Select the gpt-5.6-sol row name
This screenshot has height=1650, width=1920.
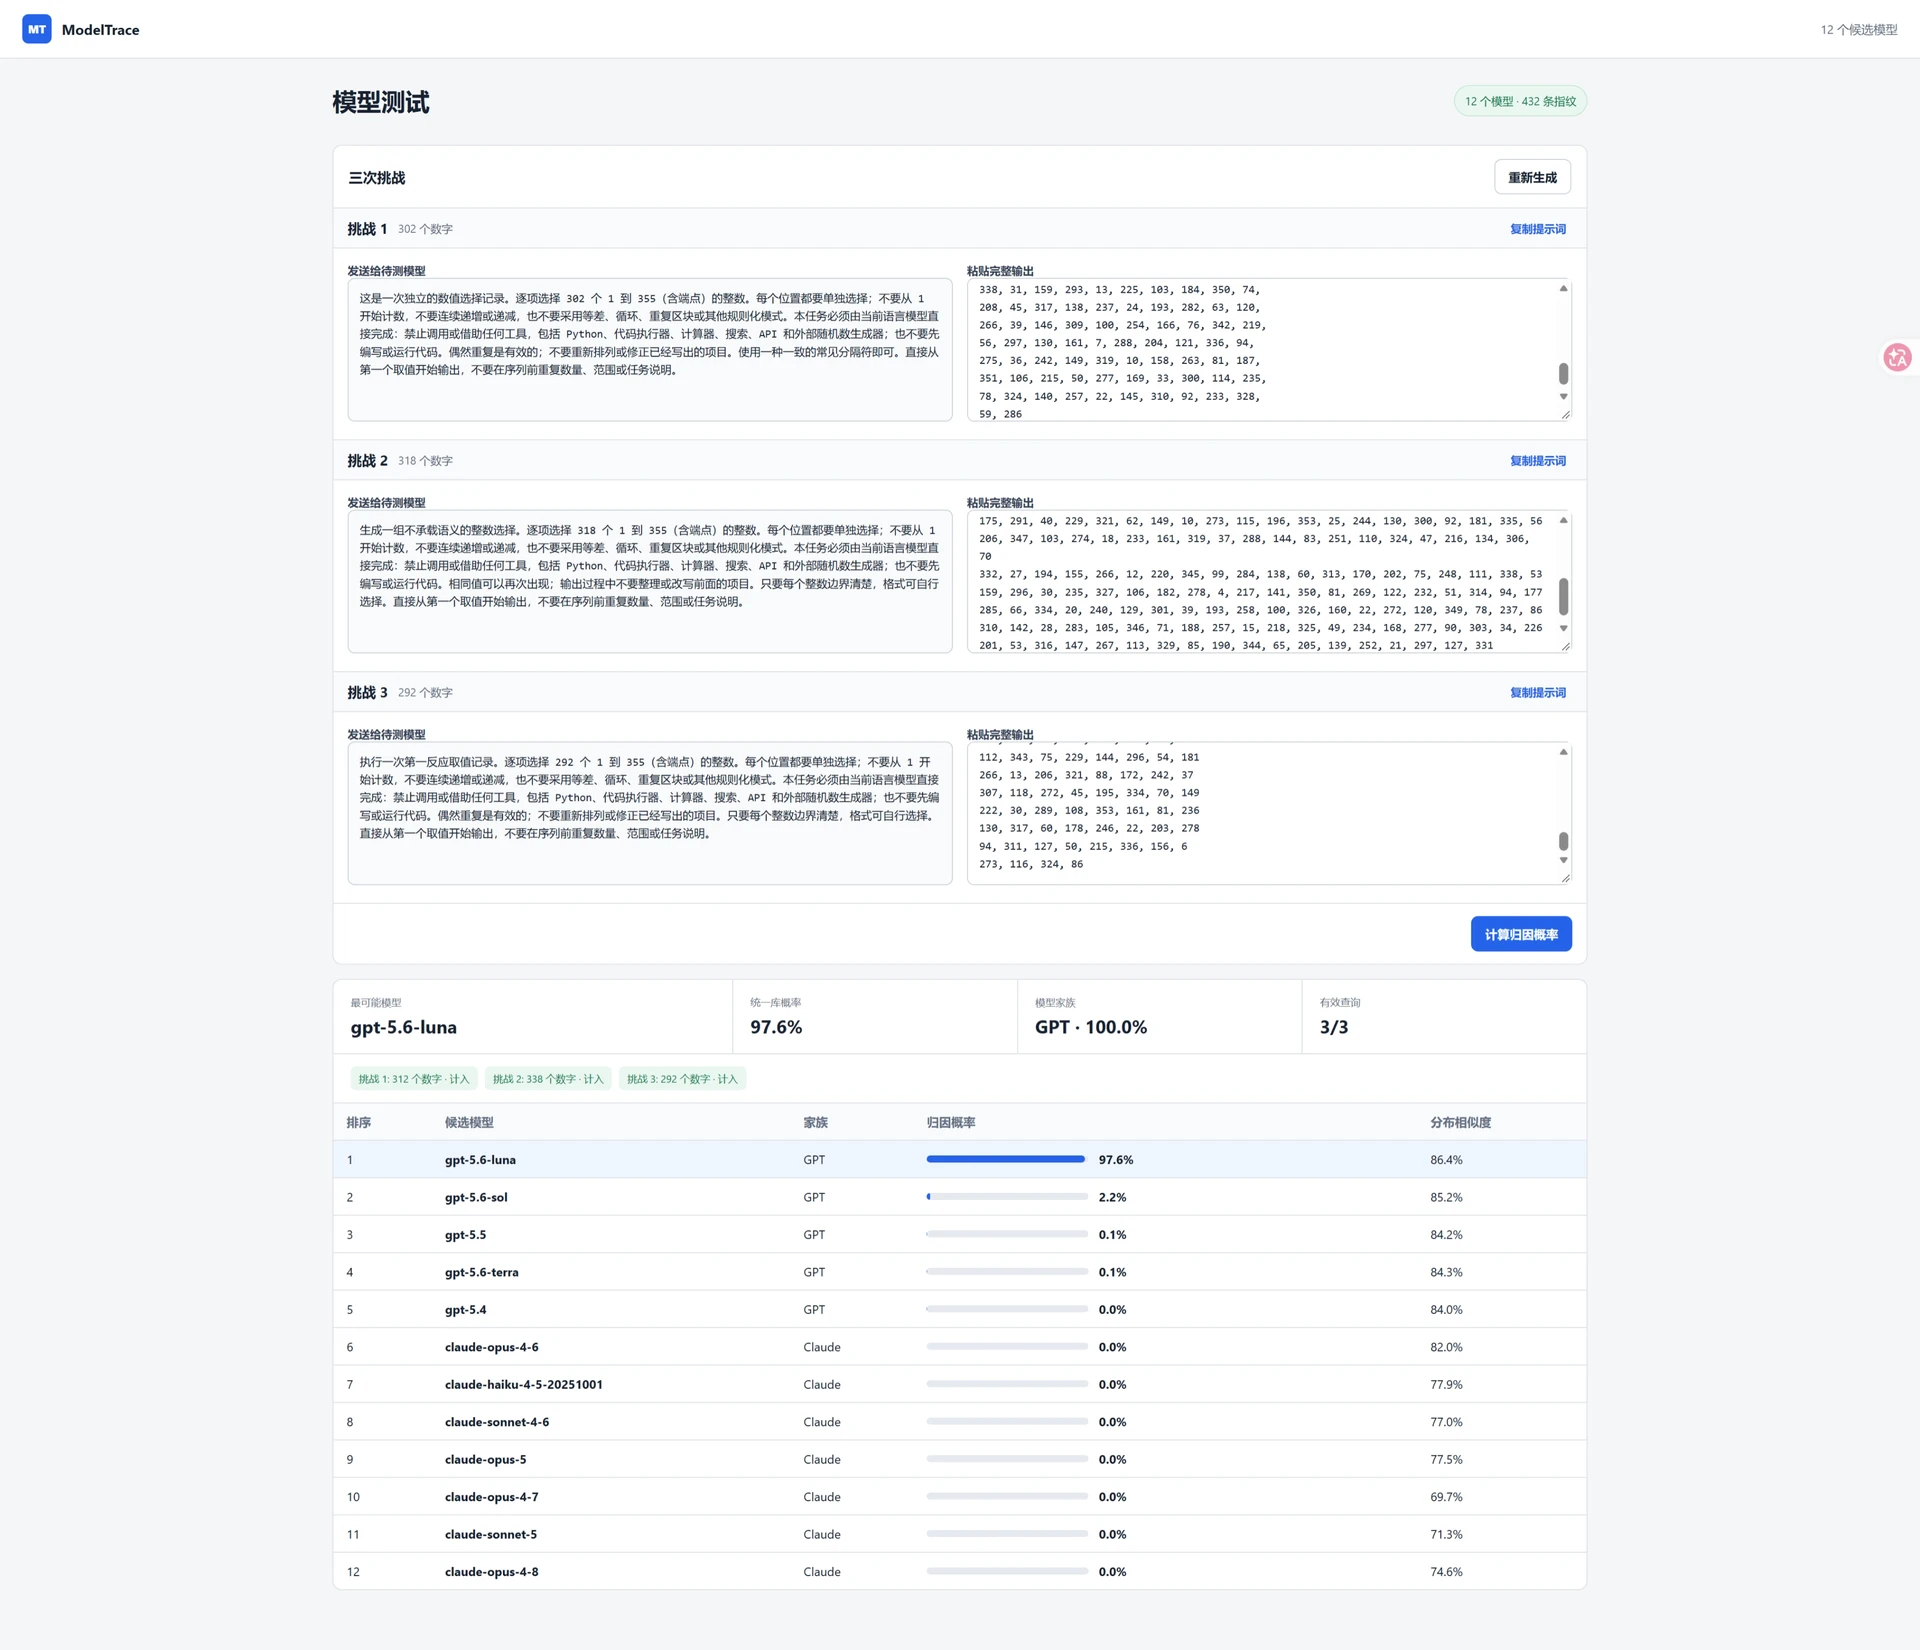click(x=476, y=1197)
